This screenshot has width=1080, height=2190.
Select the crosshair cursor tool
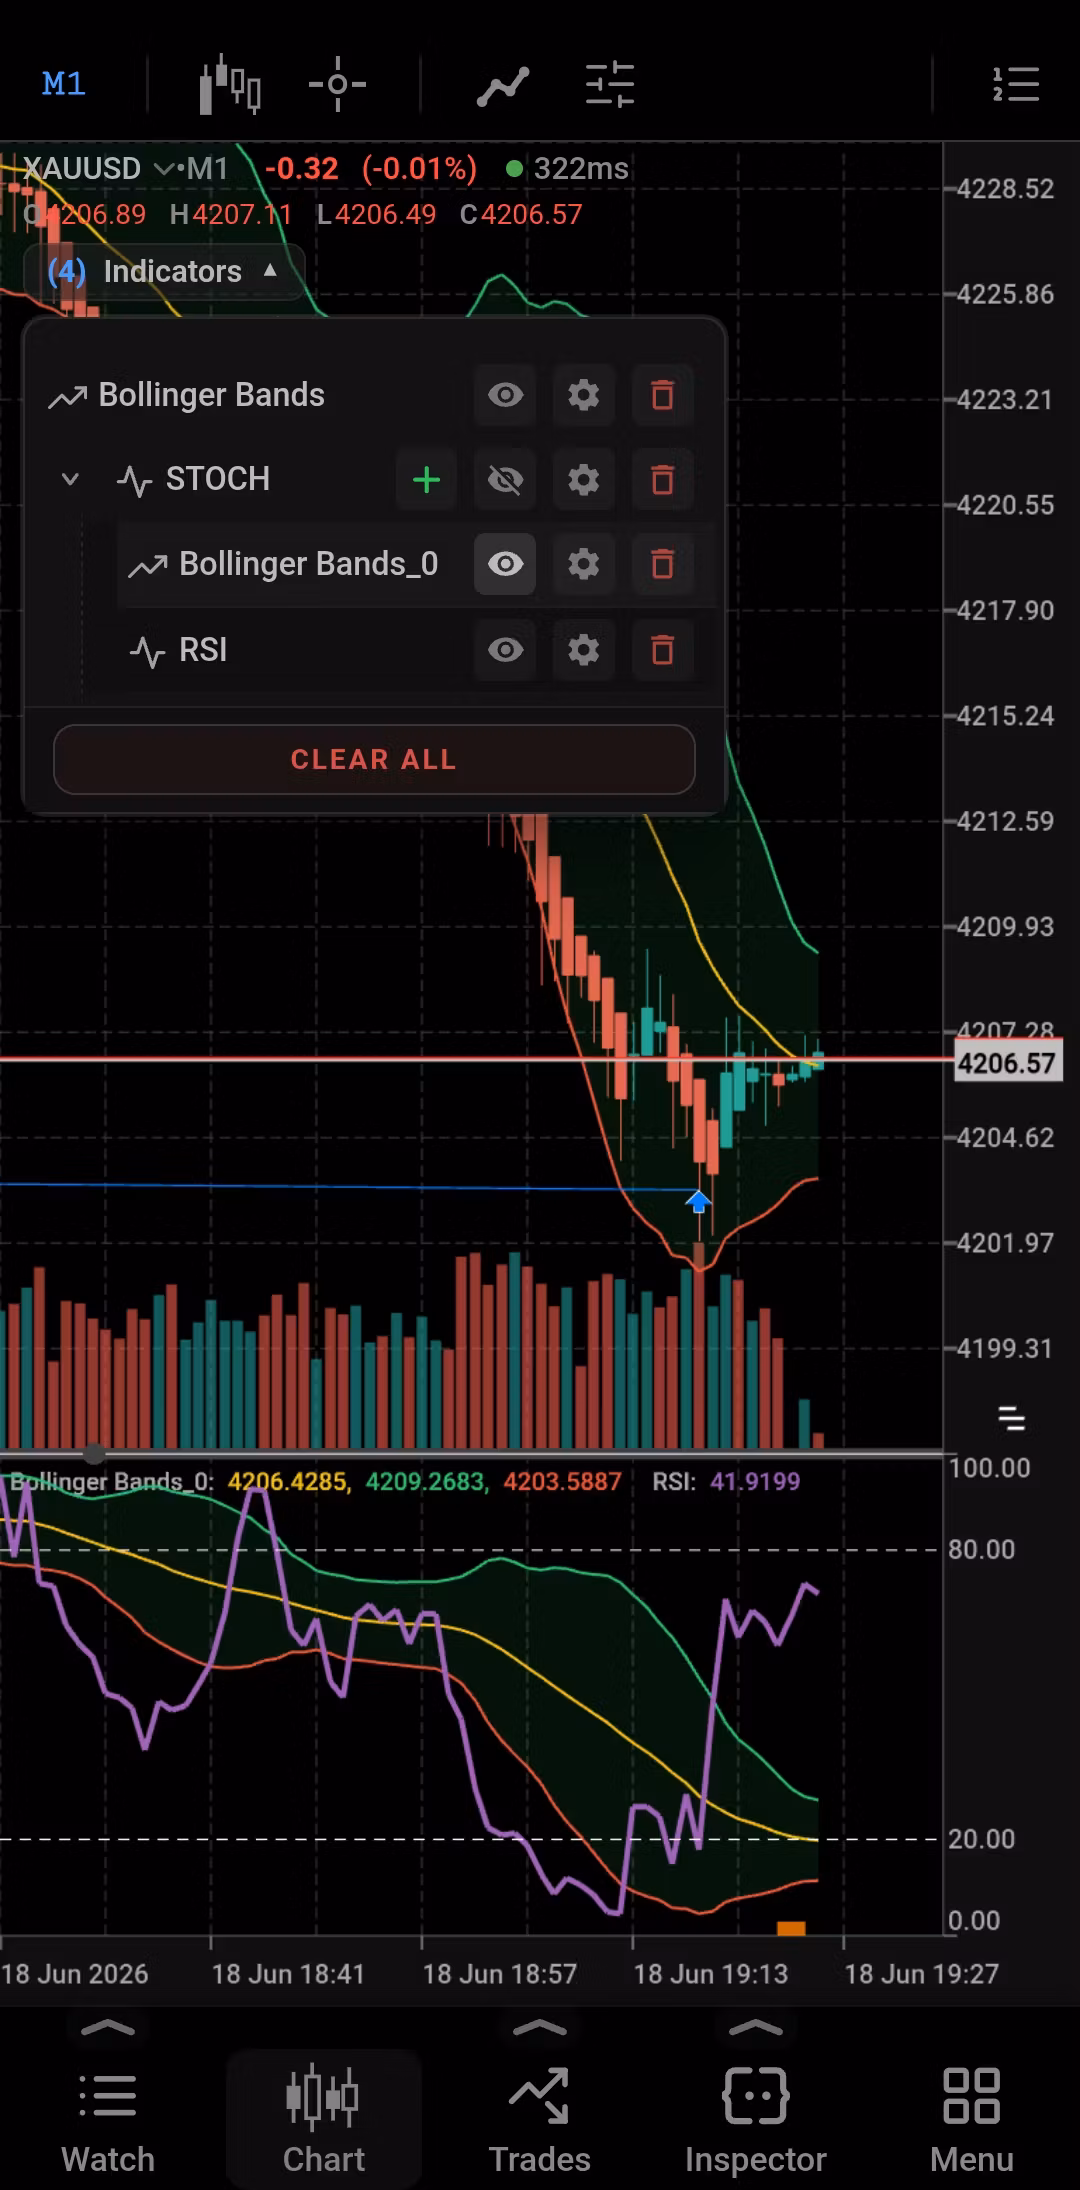(x=337, y=85)
